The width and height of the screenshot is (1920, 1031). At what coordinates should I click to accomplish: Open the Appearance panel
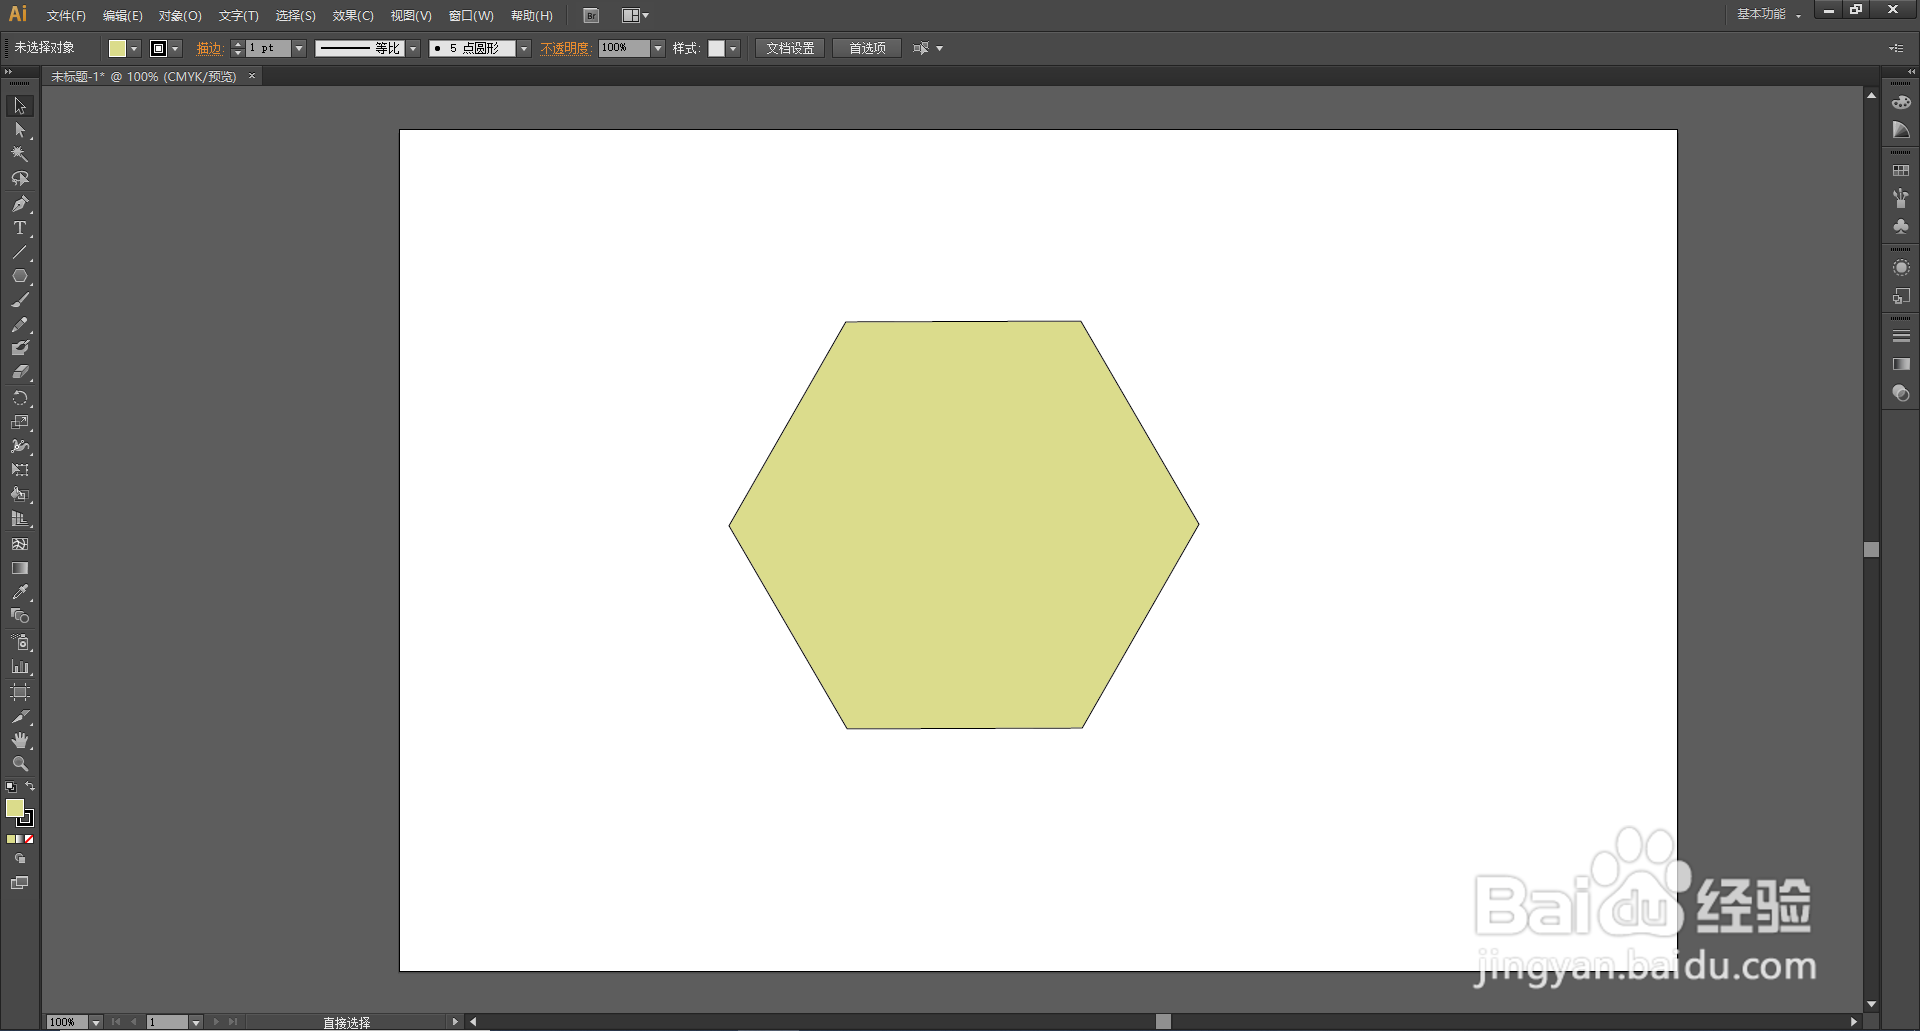1901,268
